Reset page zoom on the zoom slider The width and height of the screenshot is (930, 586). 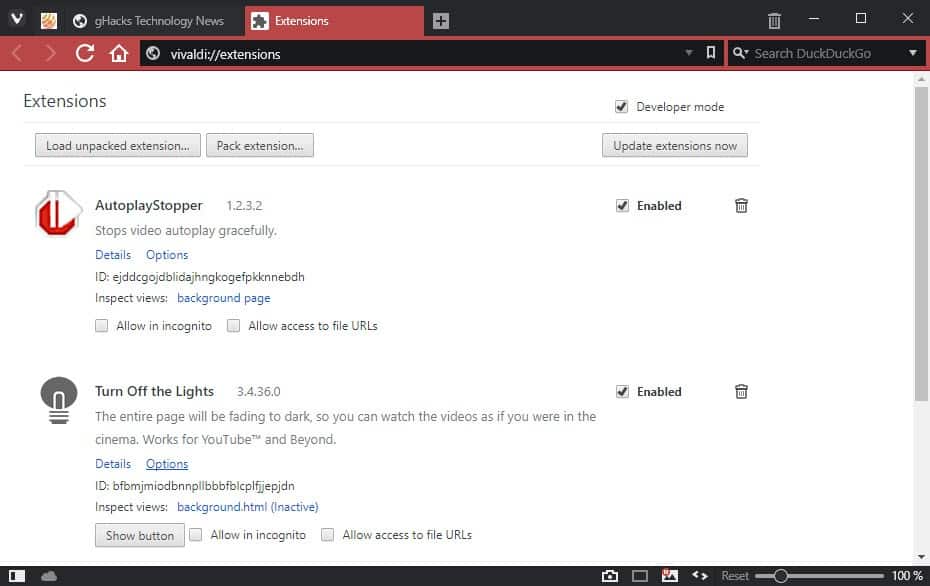tap(735, 575)
